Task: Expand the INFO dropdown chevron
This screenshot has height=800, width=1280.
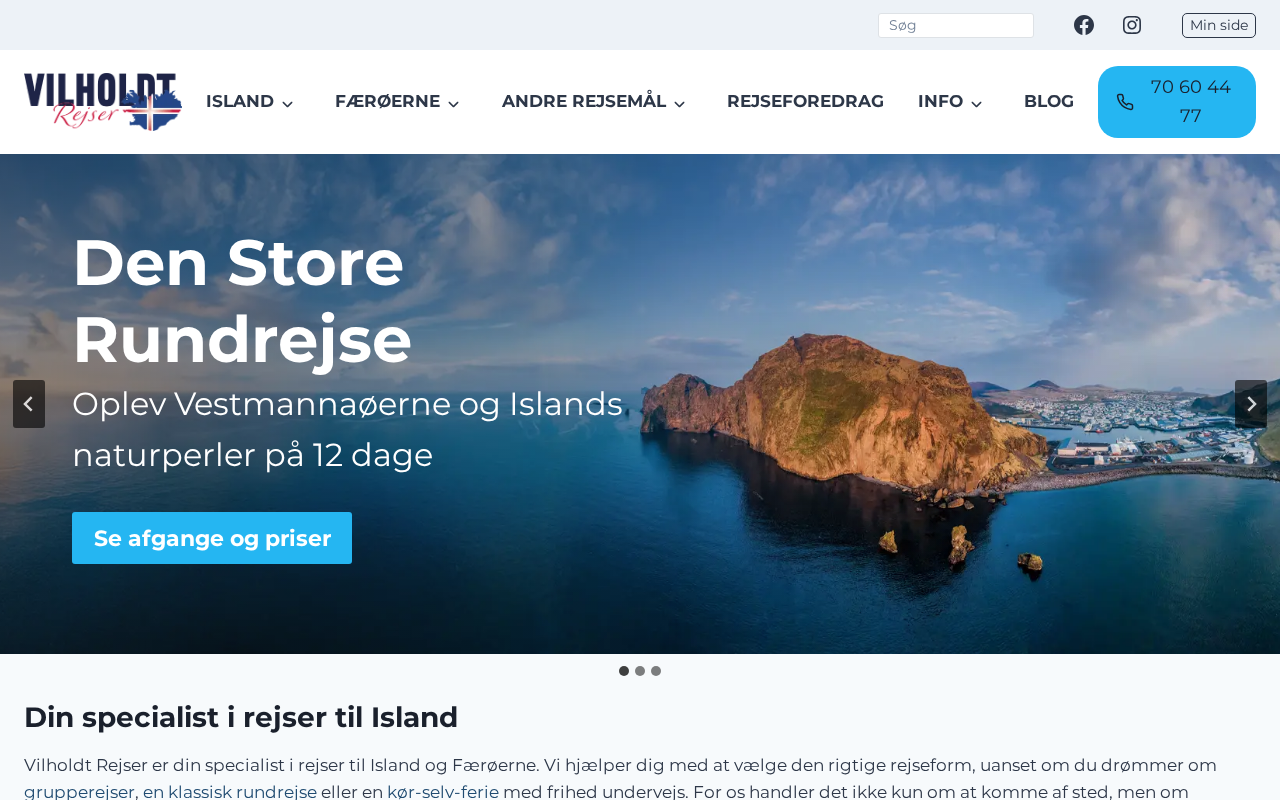Action: pyautogui.click(x=977, y=103)
